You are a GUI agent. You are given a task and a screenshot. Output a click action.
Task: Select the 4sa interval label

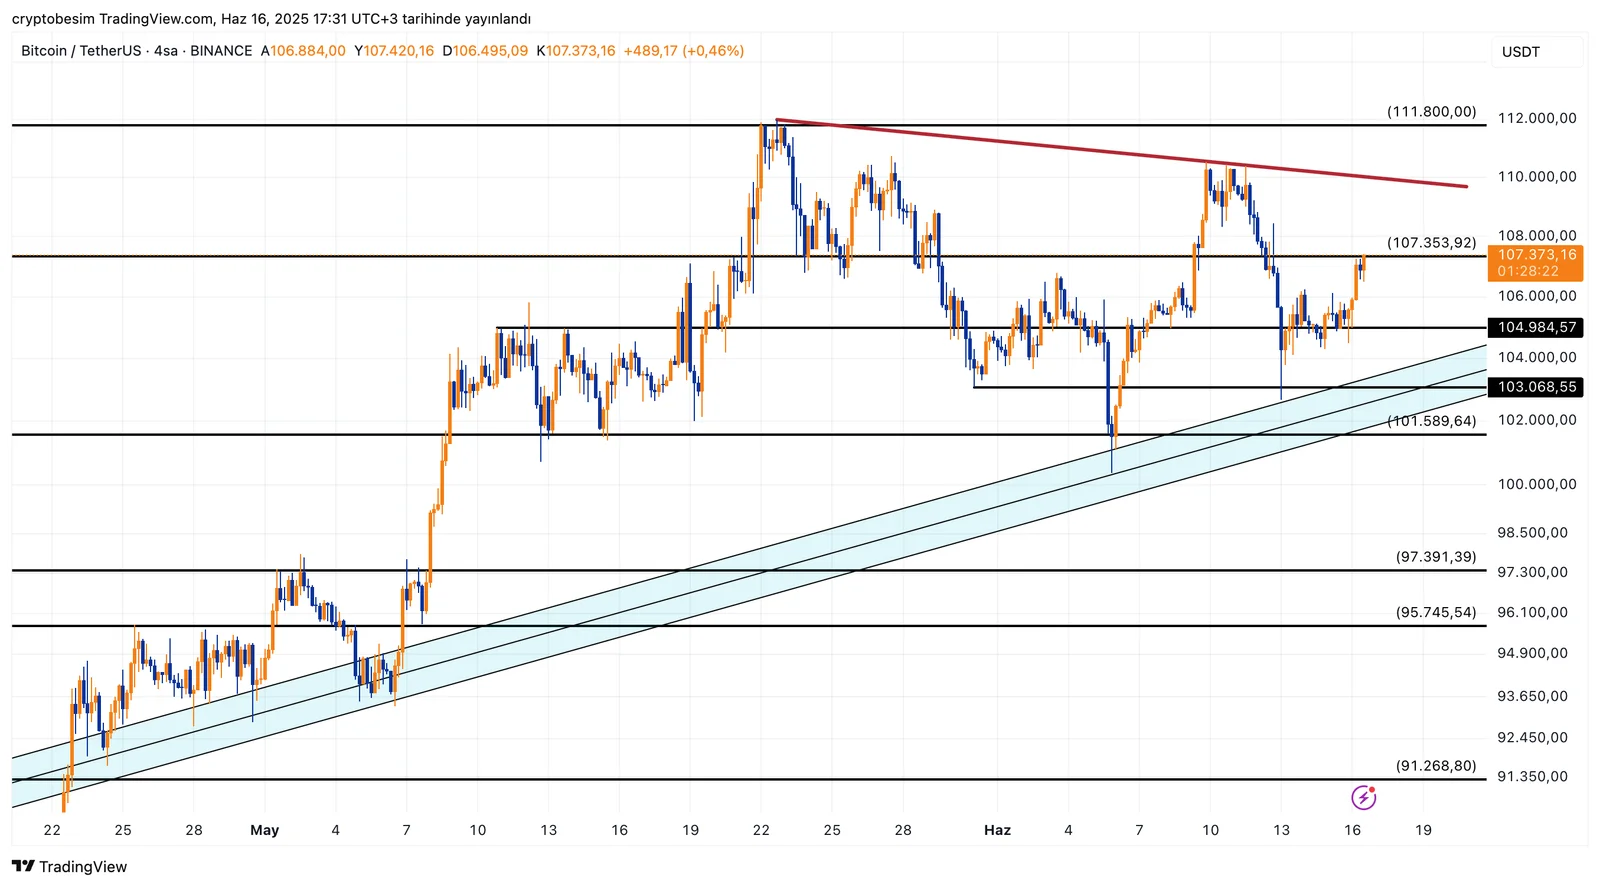tap(166, 51)
